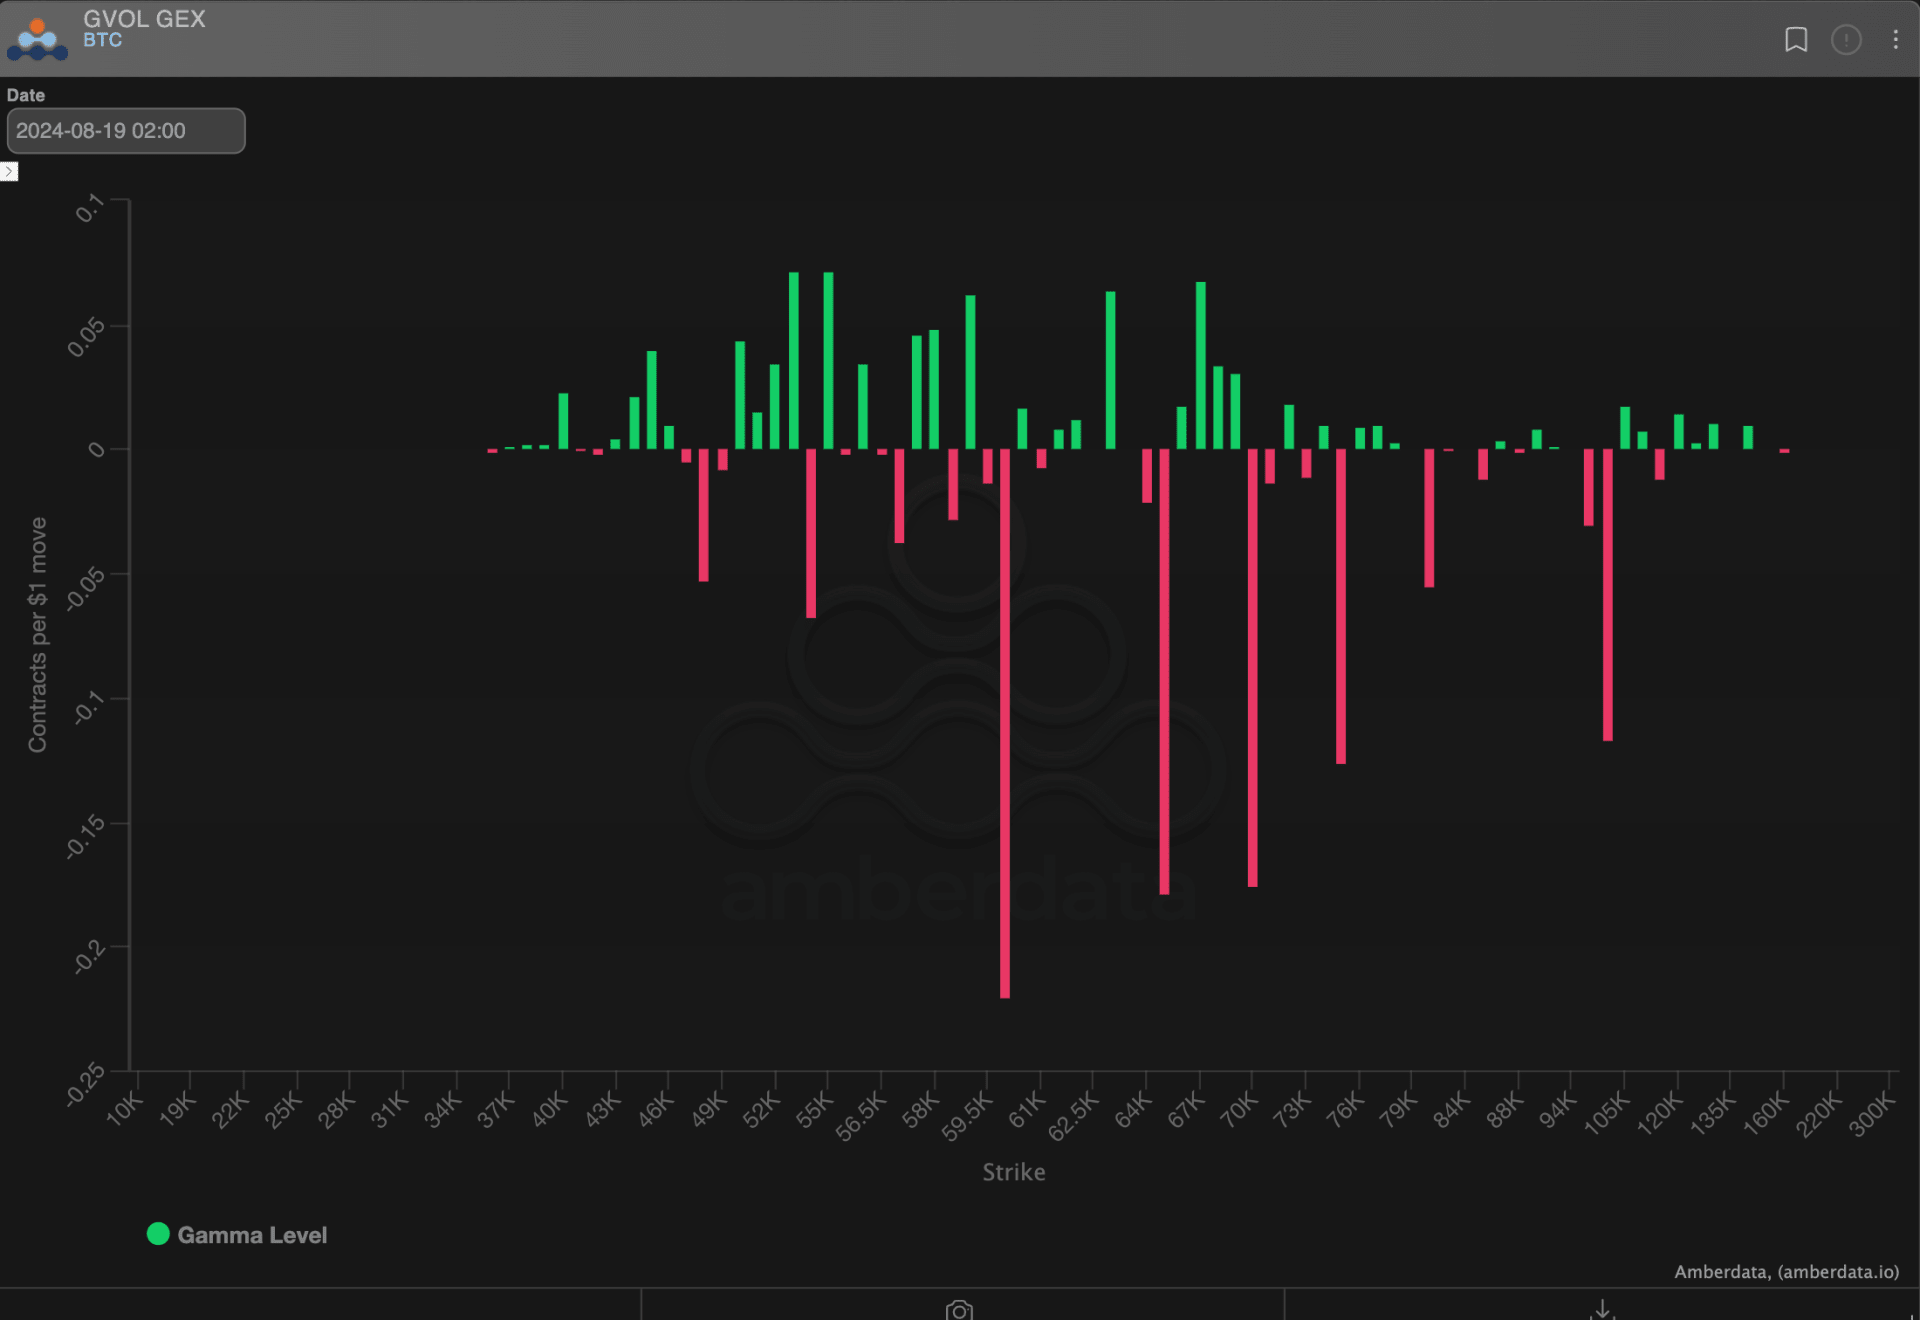
Task: Select the largest negative red bar
Action: (1005, 723)
